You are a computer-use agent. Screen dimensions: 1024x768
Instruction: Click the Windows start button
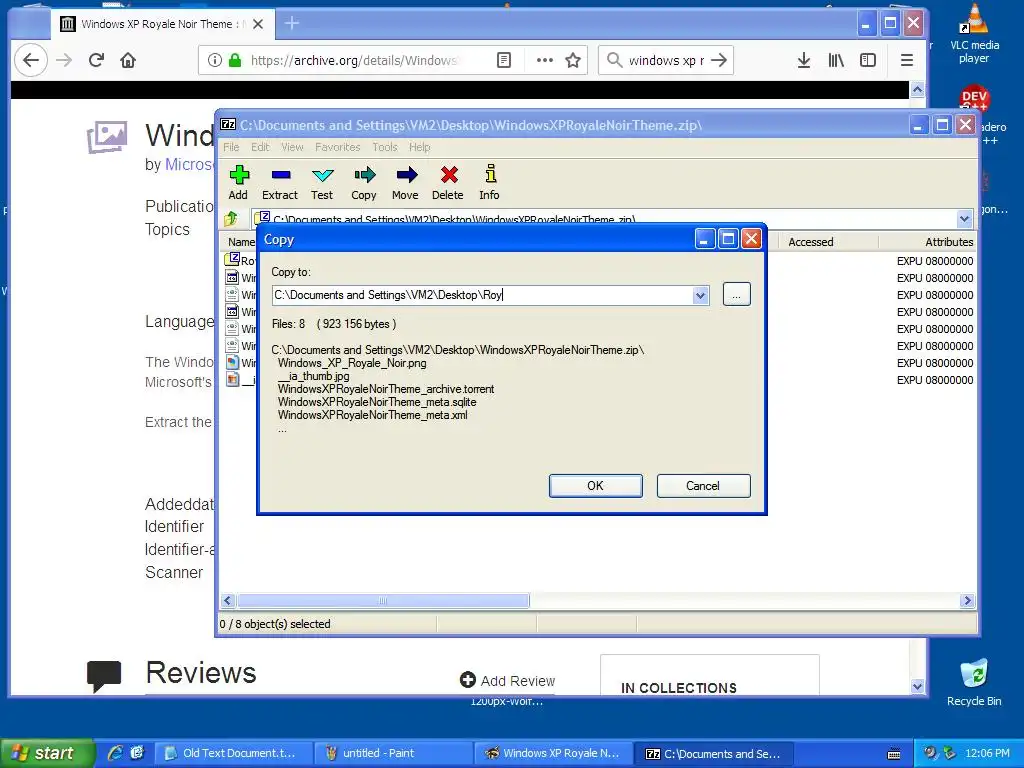(47, 753)
